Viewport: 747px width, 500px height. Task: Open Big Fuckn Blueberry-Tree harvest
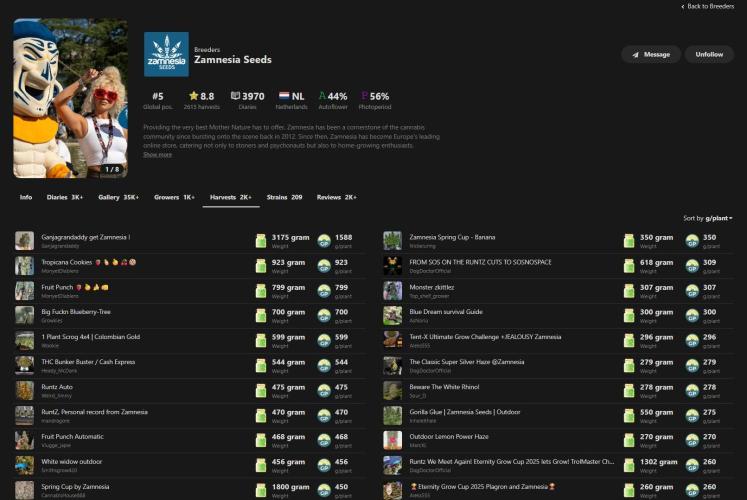click(x=76, y=311)
